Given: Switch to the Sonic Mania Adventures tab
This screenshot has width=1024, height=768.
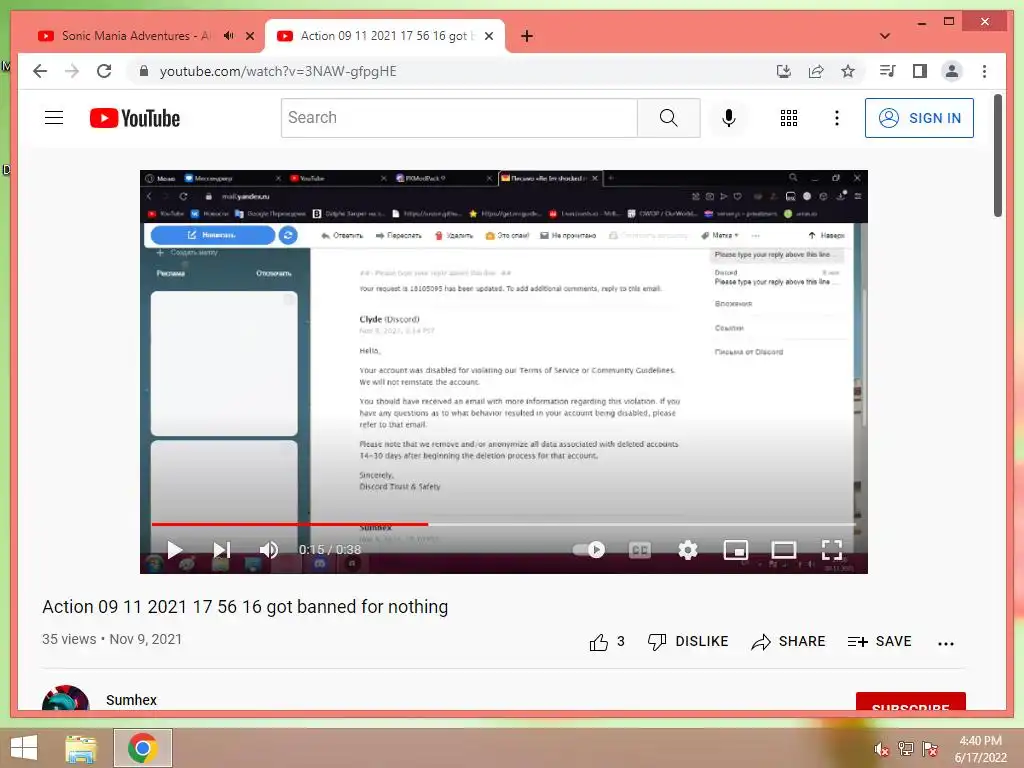Looking at the screenshot, I should coord(136,36).
